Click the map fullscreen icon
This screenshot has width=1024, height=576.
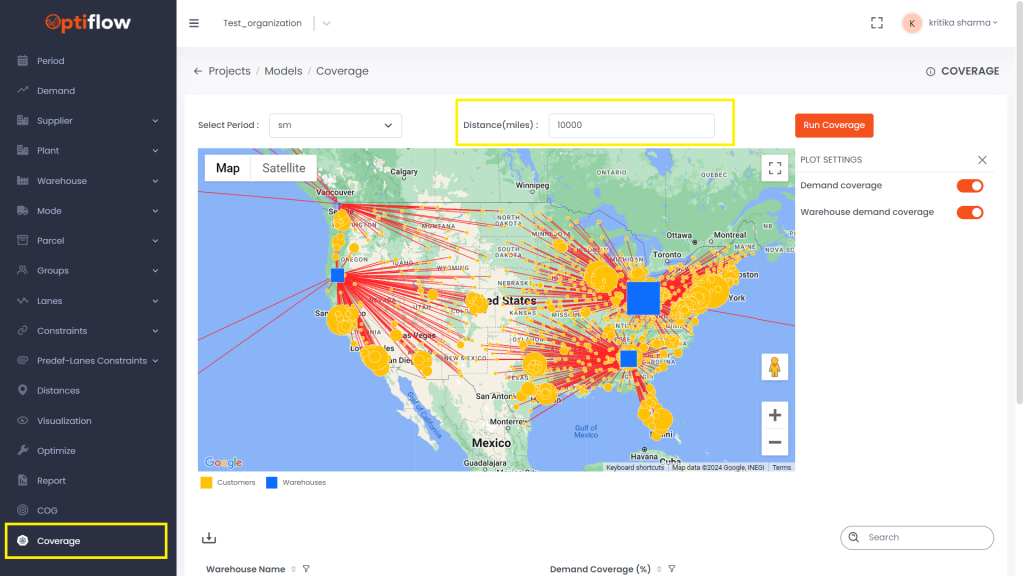(x=775, y=168)
